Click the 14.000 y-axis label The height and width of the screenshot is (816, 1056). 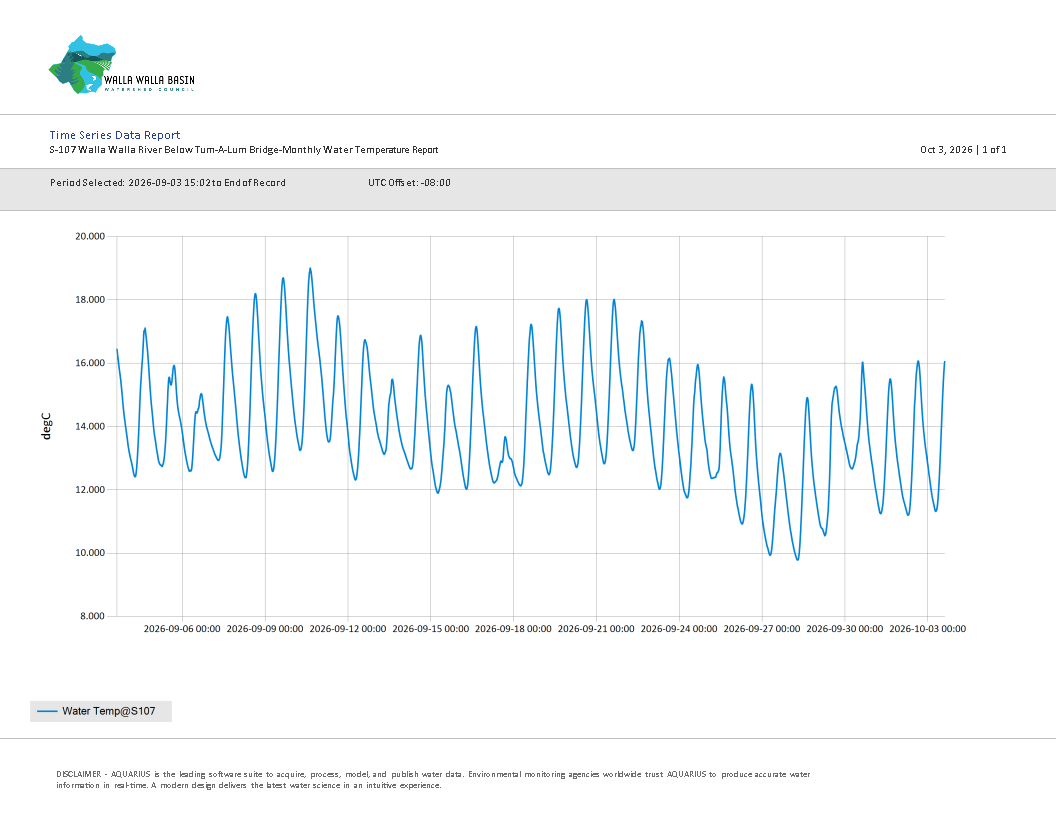point(90,426)
